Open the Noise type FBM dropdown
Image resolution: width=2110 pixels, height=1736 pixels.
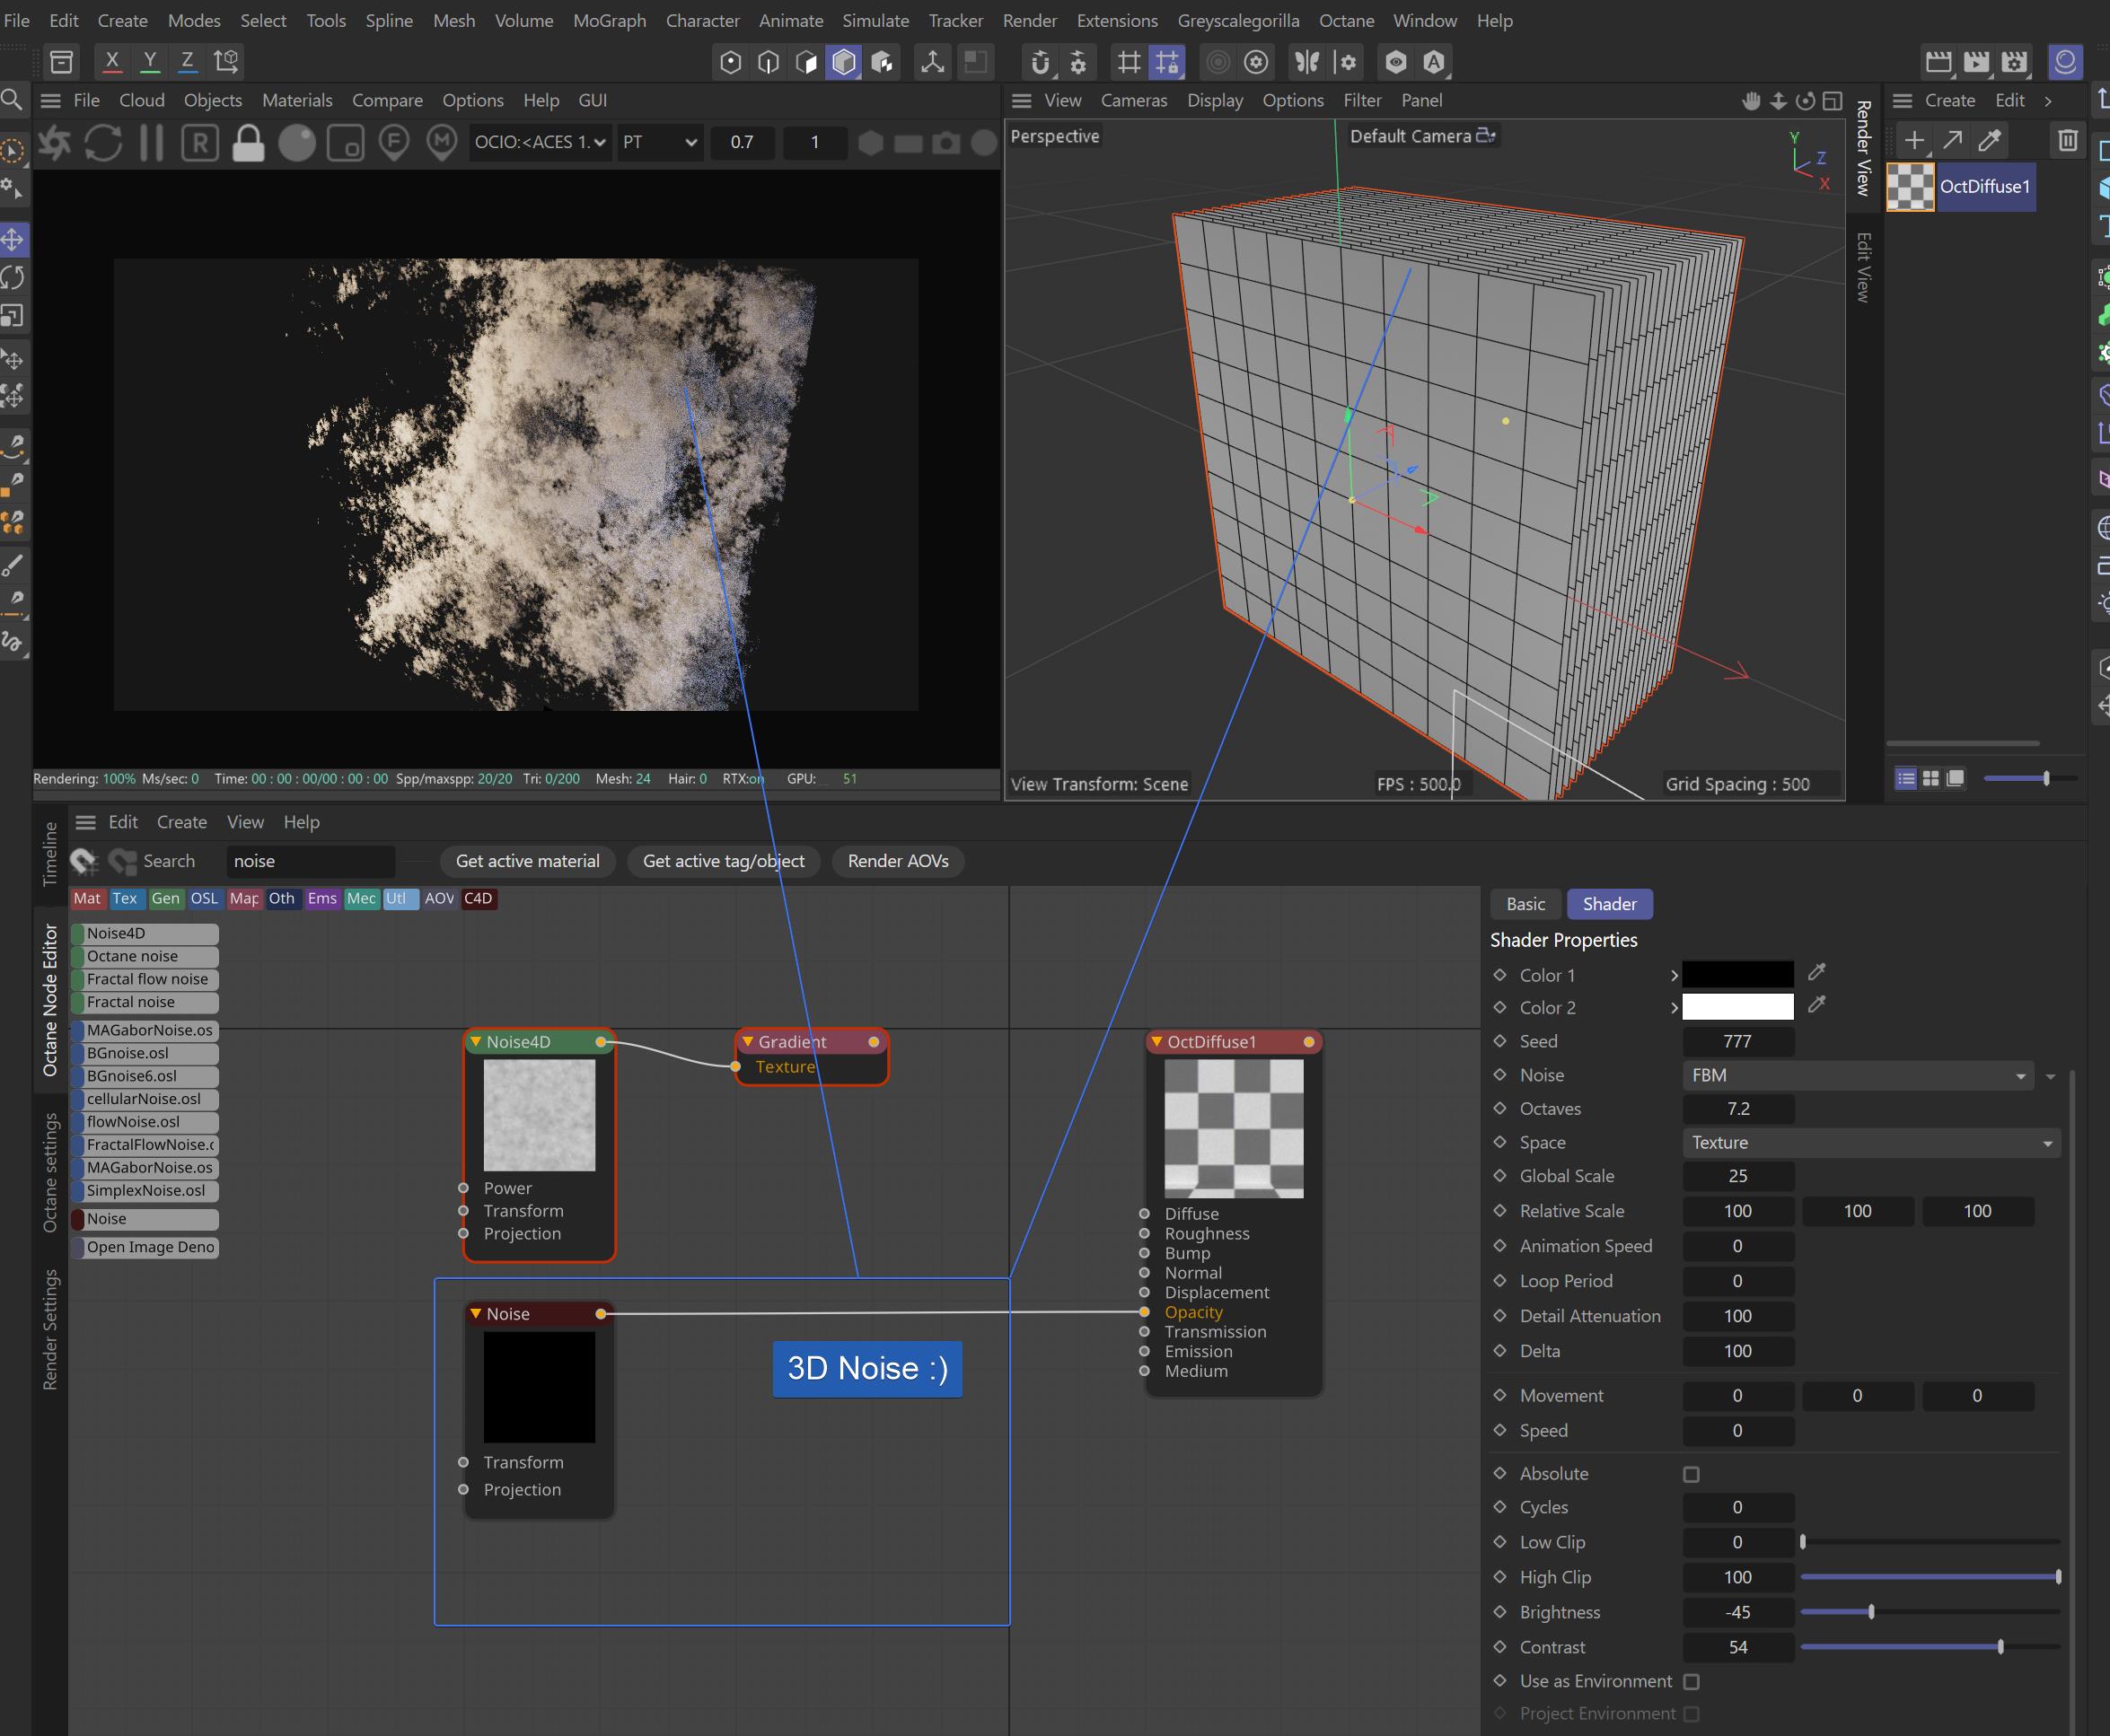pos(1857,1076)
